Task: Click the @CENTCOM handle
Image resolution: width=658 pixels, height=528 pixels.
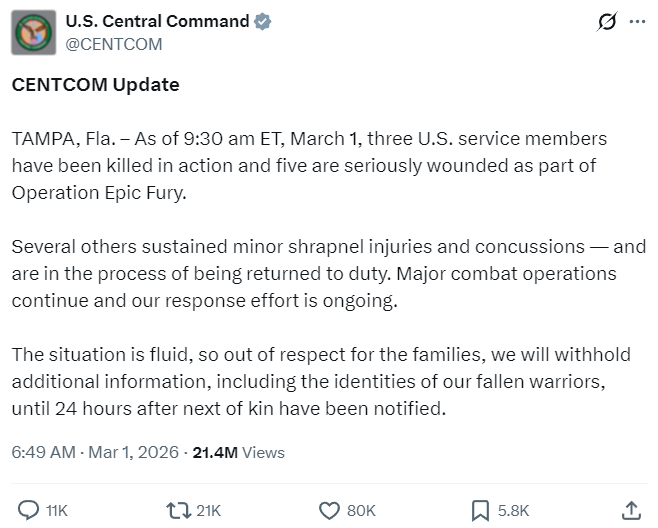Action: click(114, 44)
